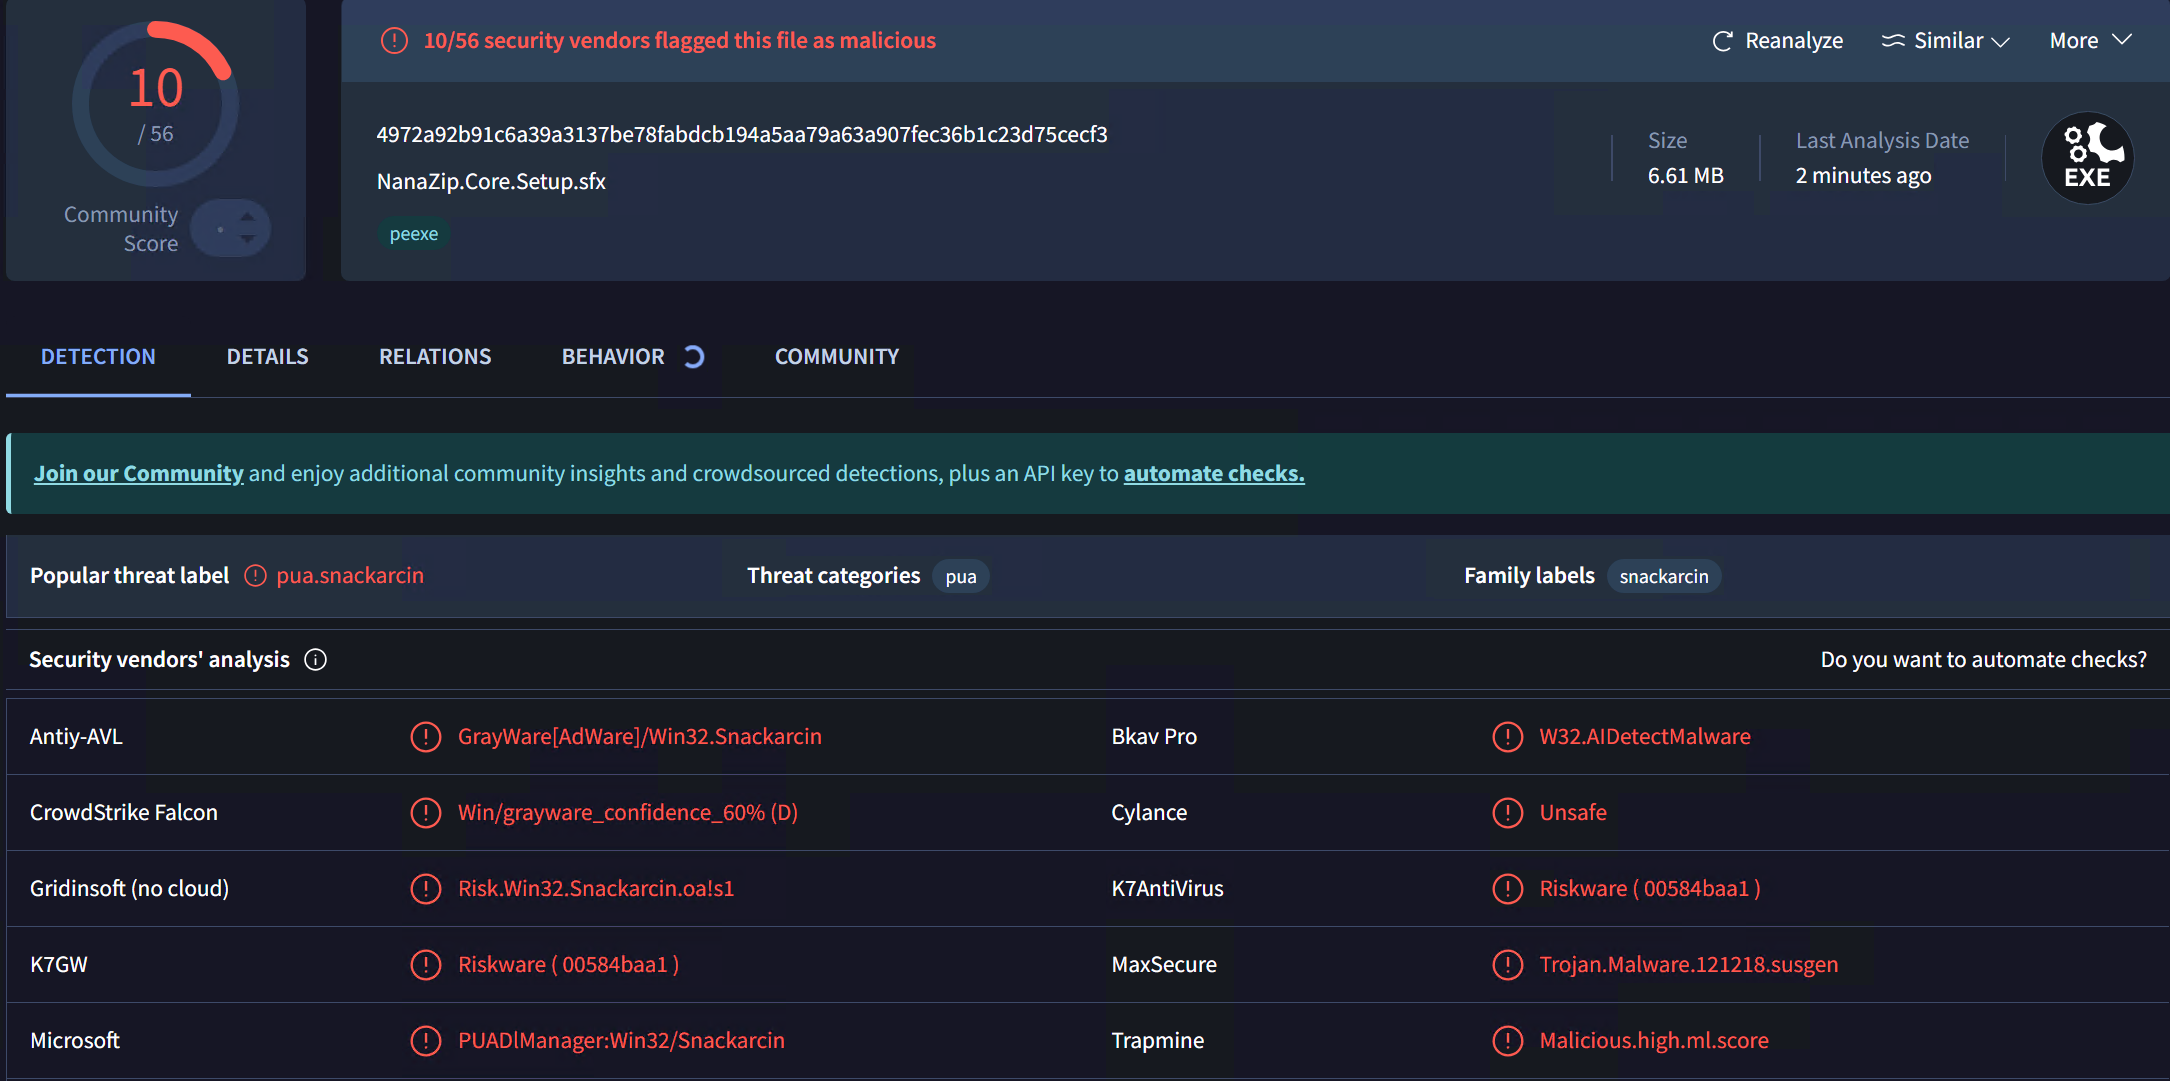Click alert icon beside Microsoft detection result
Screen dimensions: 2170x1081
(x=426, y=1041)
